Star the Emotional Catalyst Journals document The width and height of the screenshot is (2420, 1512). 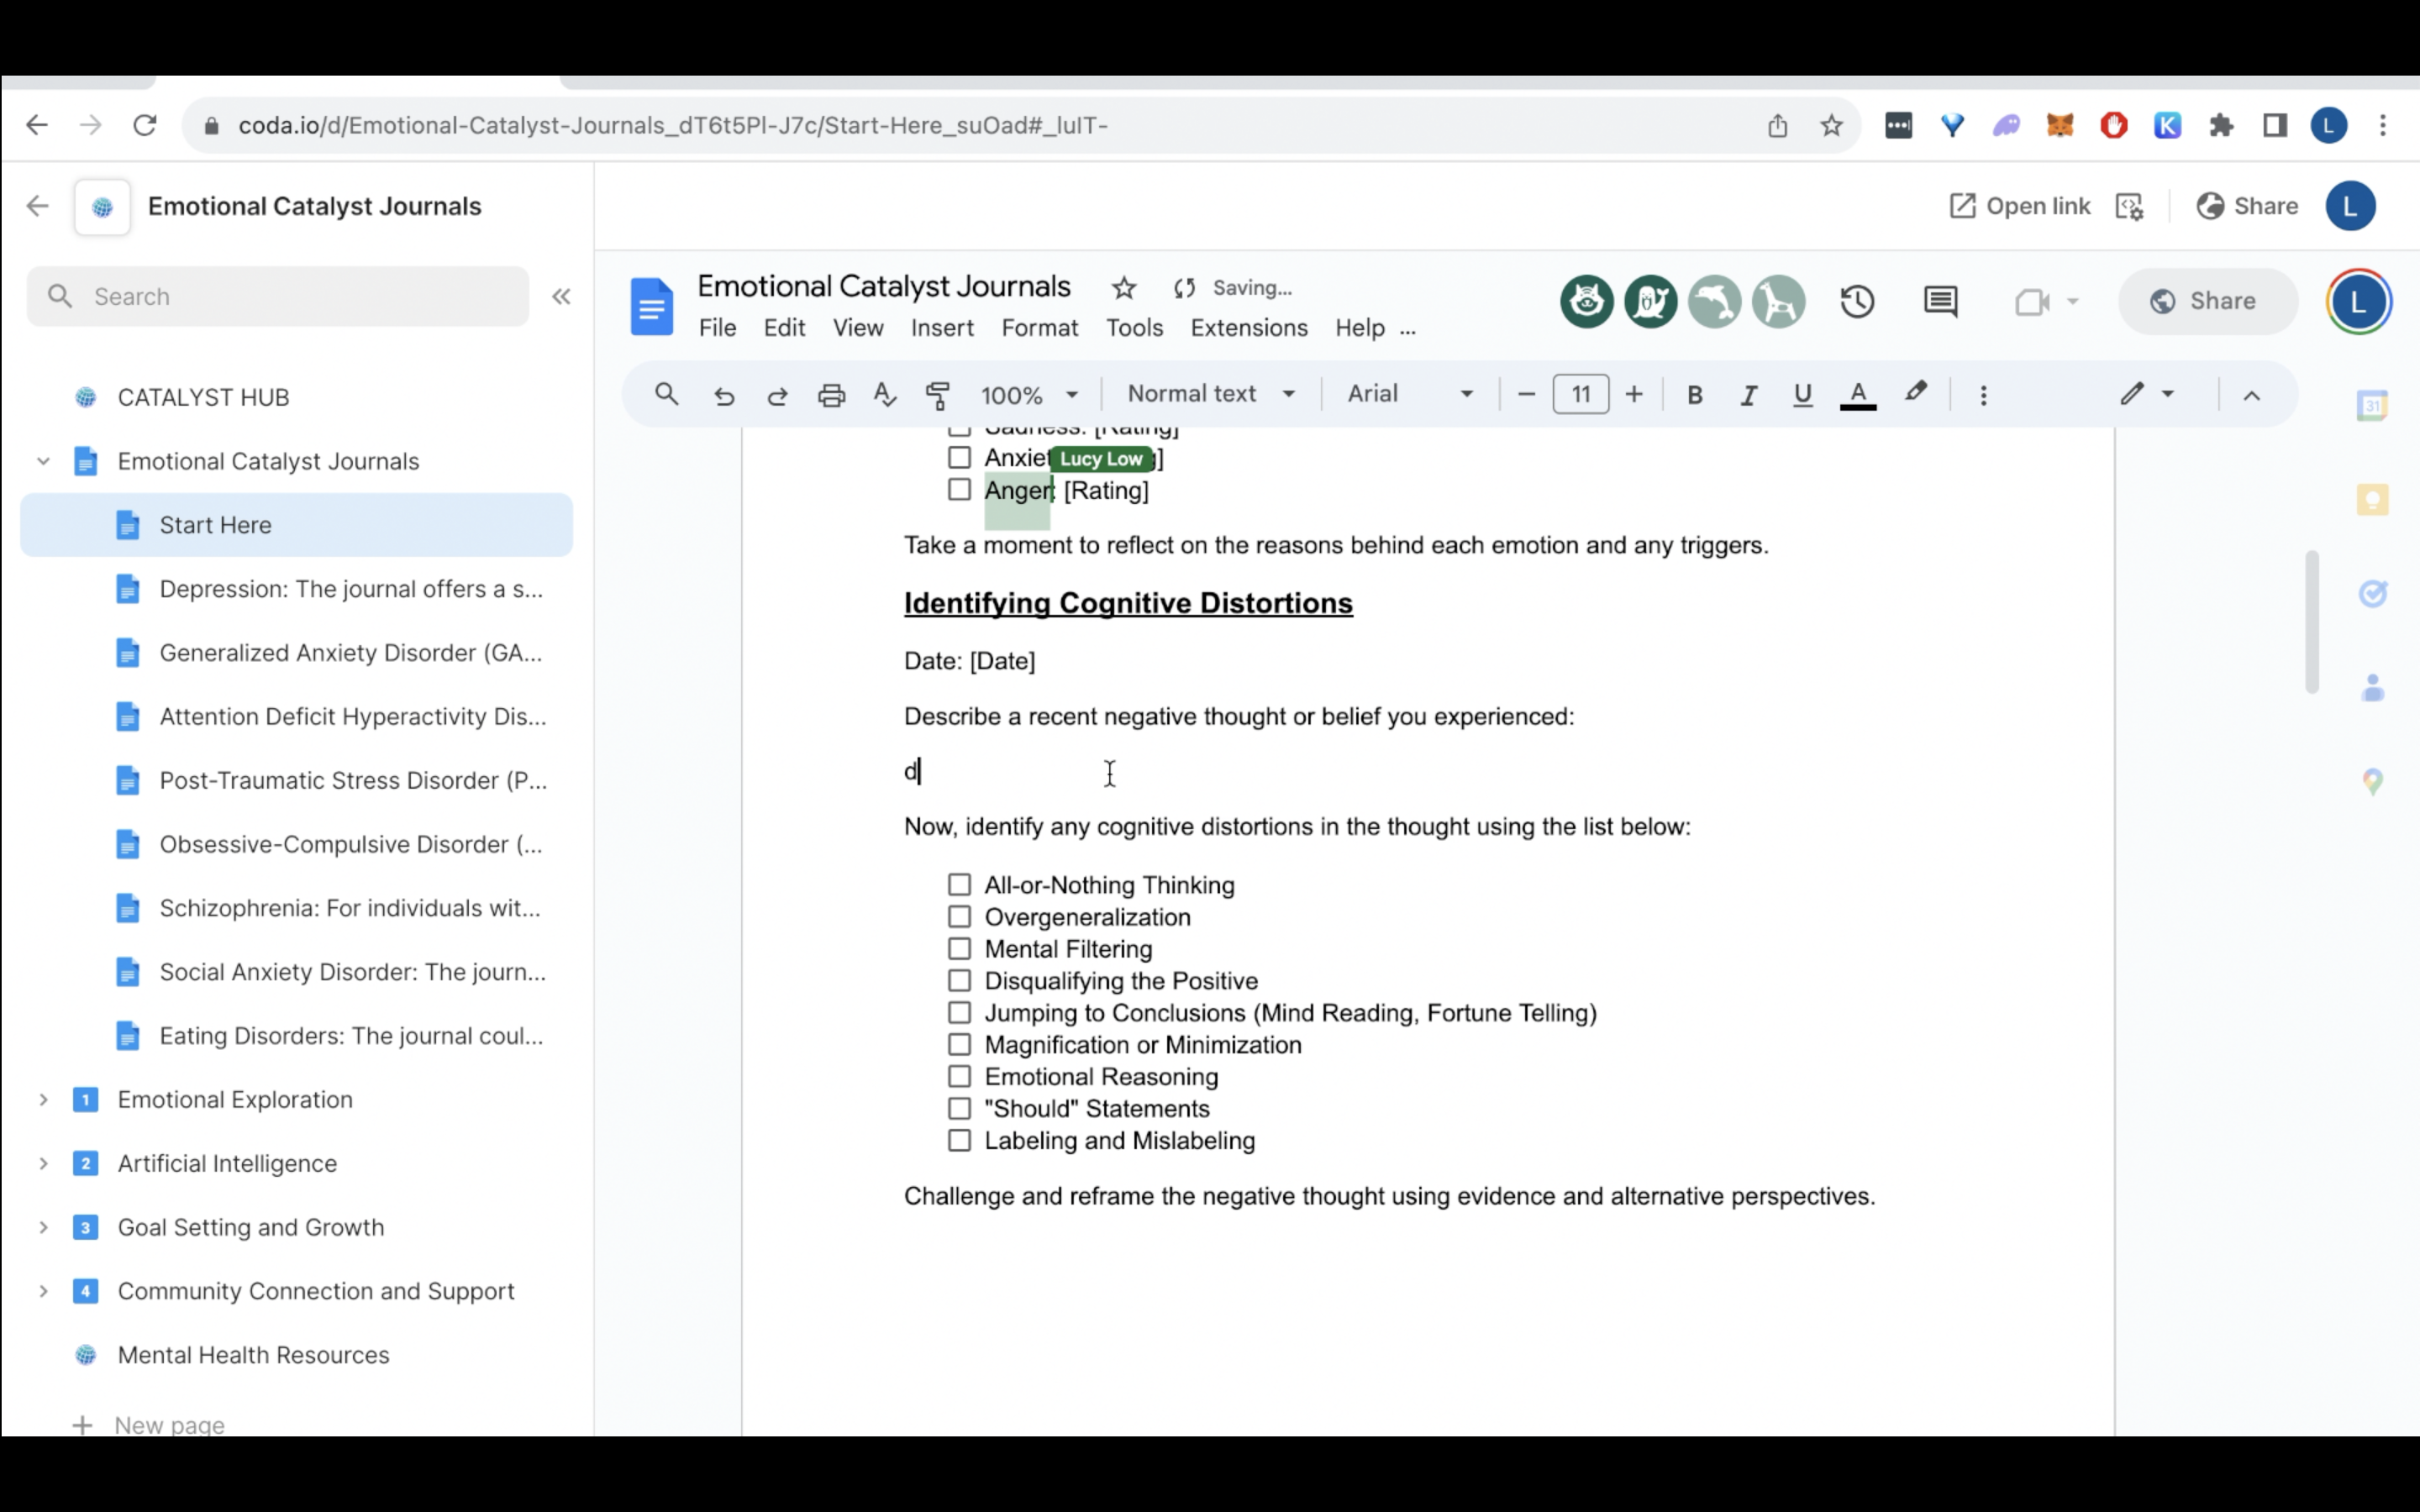point(1123,288)
